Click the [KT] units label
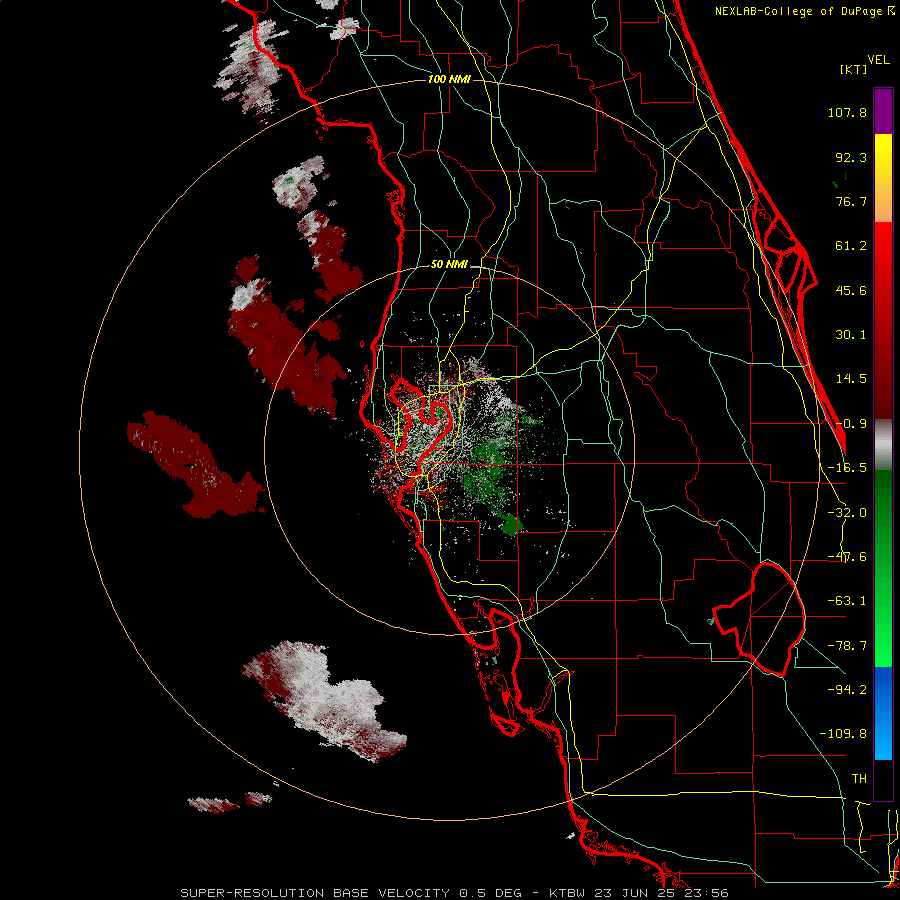 853,69
